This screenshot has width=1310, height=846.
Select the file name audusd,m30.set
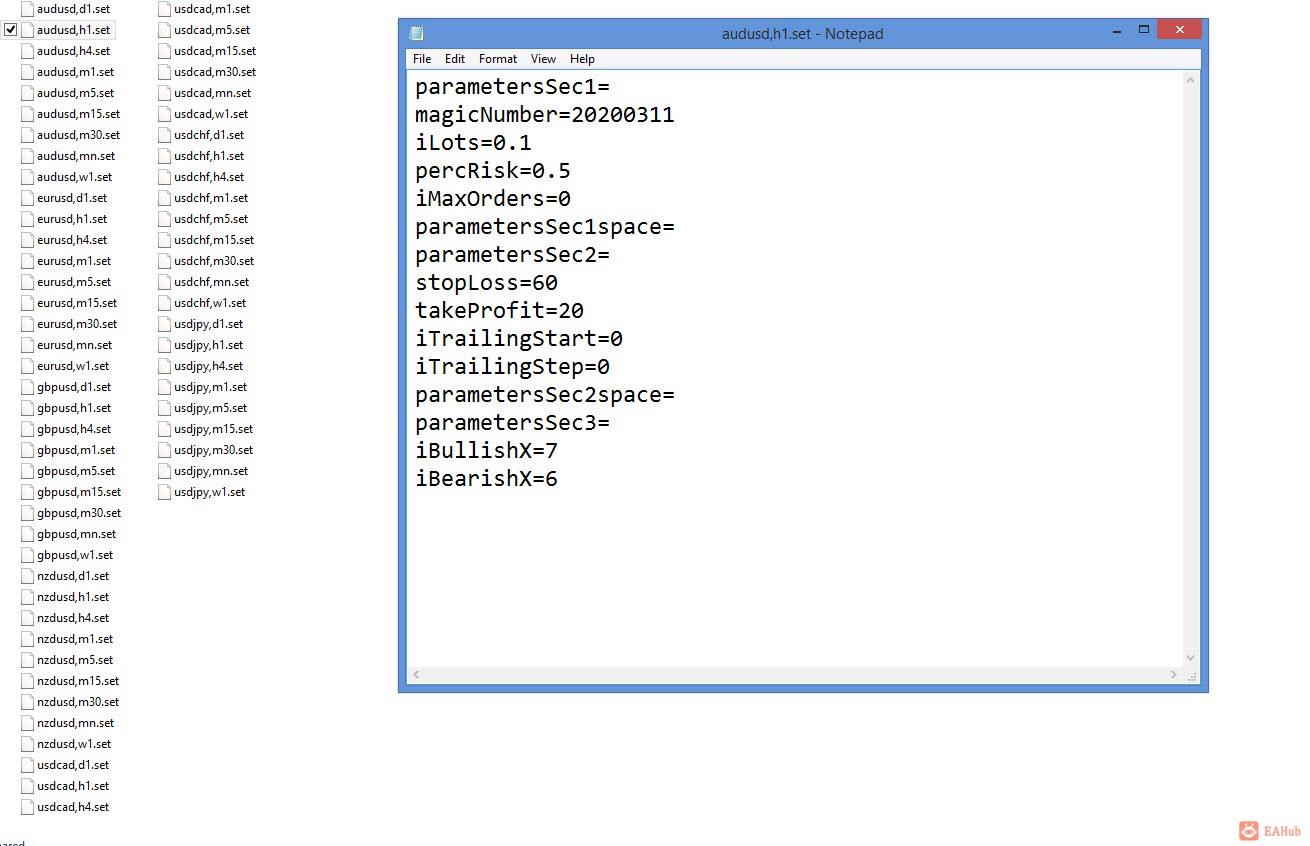pos(78,135)
